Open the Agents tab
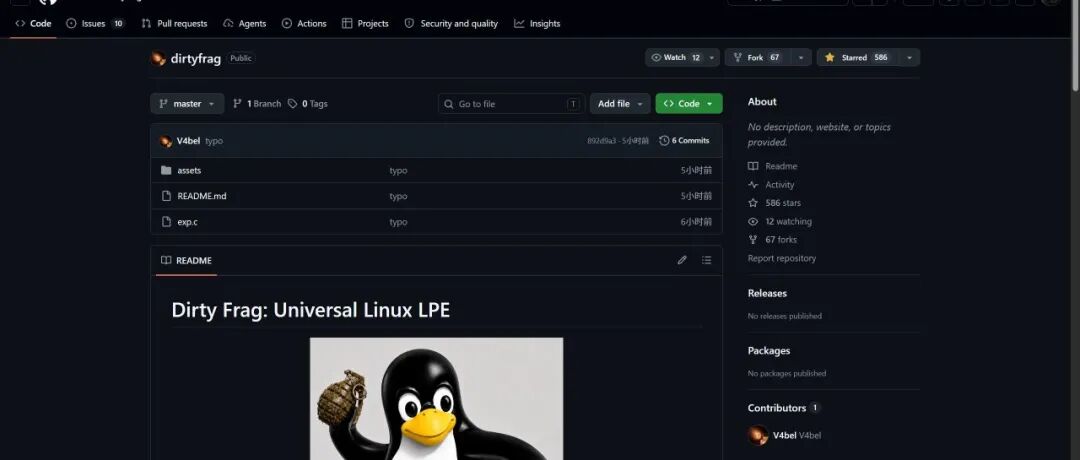1080x460 pixels. tap(245, 23)
